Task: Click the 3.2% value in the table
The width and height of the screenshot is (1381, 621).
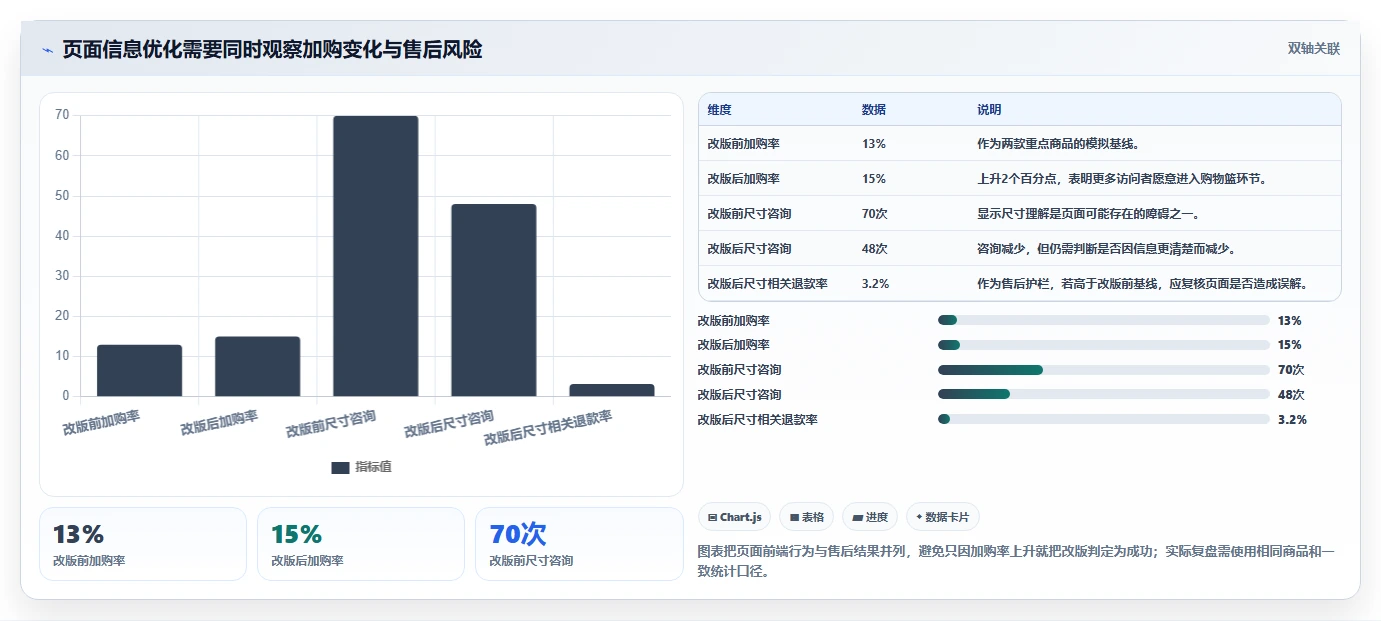Action: coord(877,284)
